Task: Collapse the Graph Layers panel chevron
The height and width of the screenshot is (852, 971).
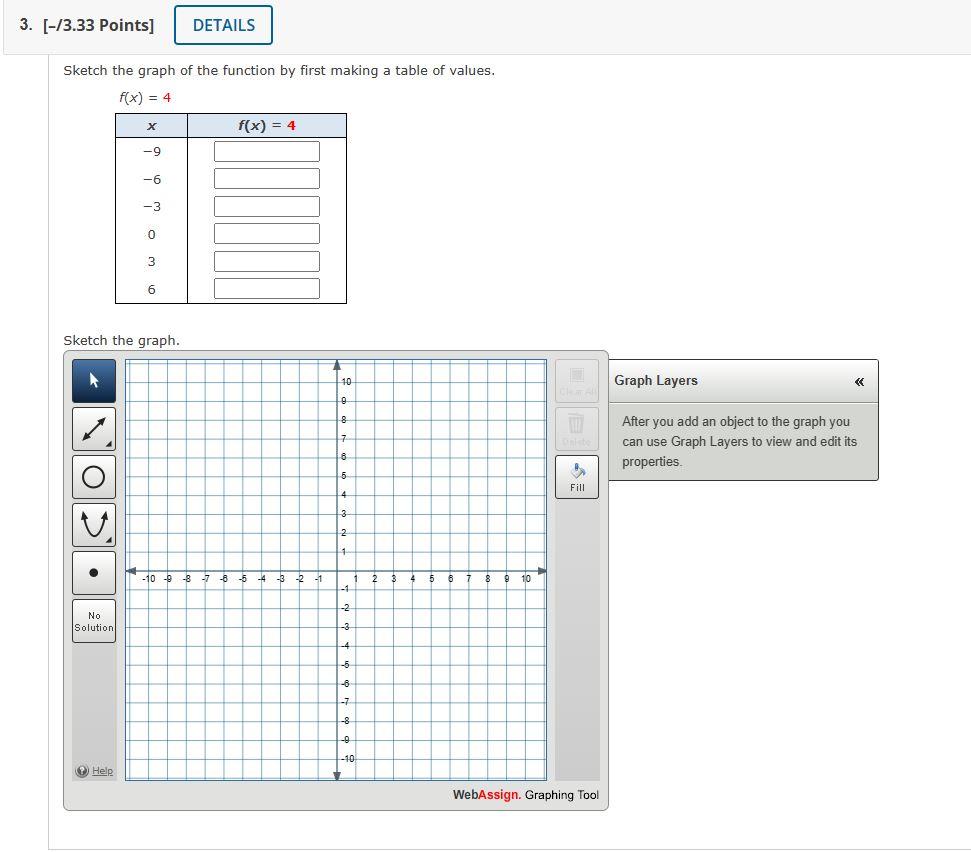Action: (858, 381)
